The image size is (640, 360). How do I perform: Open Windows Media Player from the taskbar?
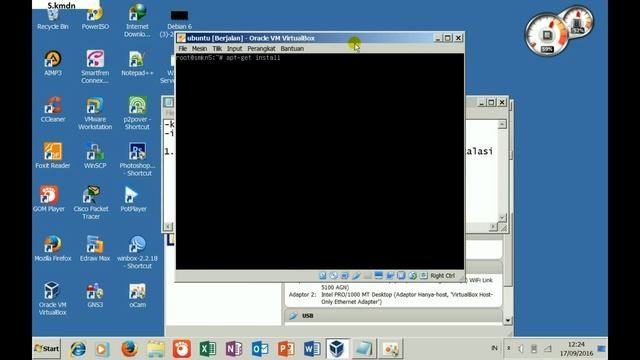(x=102, y=349)
